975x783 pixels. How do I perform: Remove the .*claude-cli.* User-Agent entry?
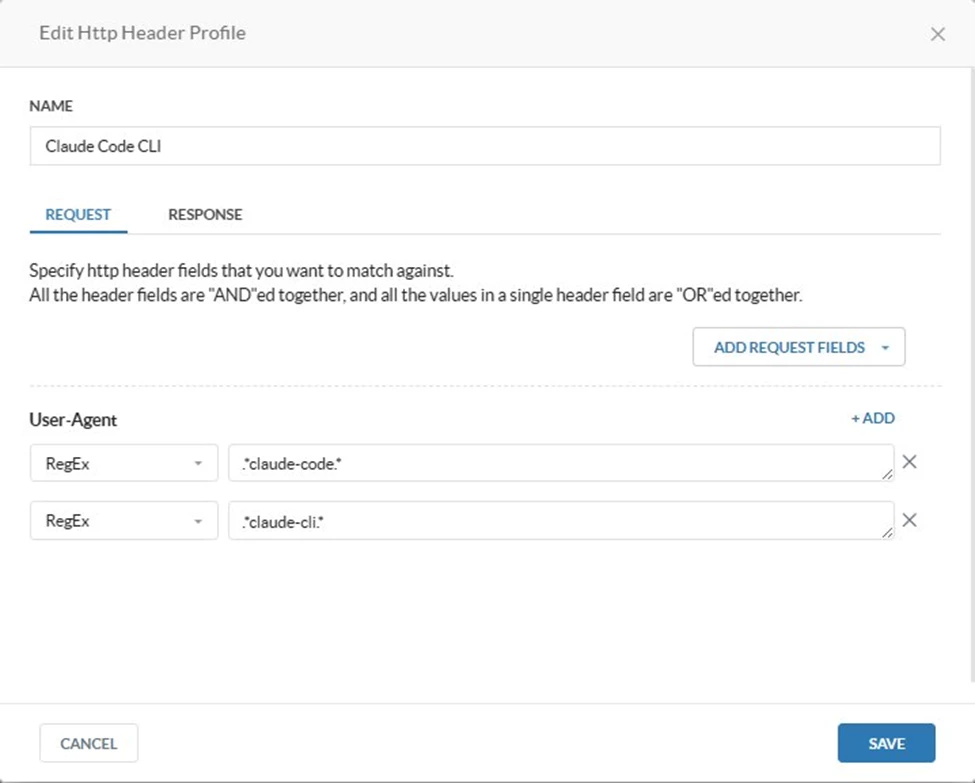pos(910,520)
